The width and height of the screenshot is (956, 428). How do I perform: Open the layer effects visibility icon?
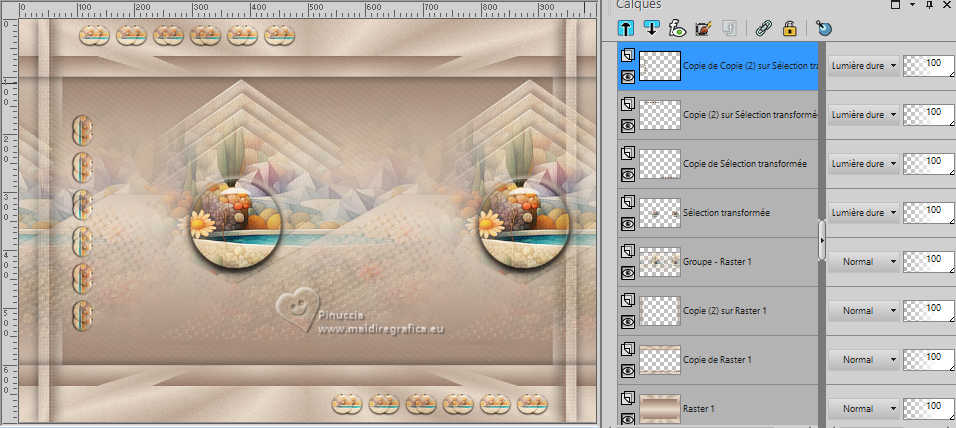tap(677, 28)
